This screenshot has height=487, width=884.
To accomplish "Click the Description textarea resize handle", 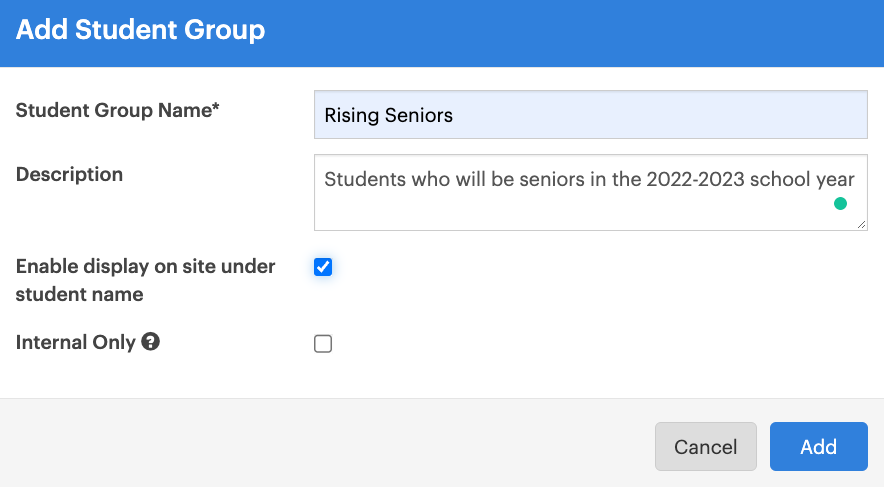I will point(861,224).
